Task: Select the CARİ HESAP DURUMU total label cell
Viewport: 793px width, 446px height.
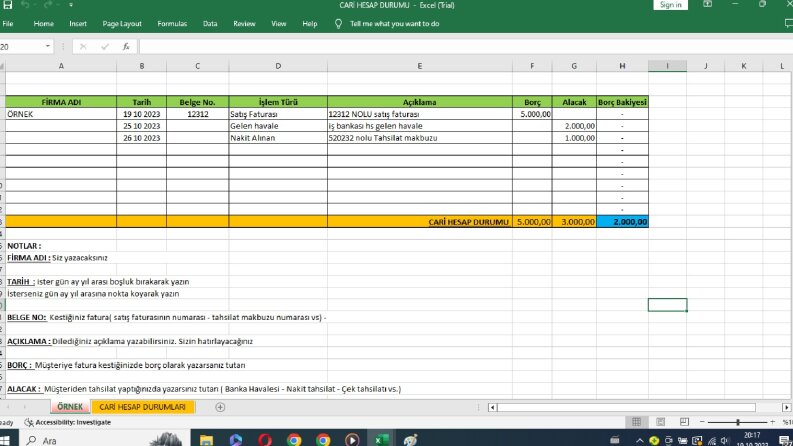Action: 419,221
